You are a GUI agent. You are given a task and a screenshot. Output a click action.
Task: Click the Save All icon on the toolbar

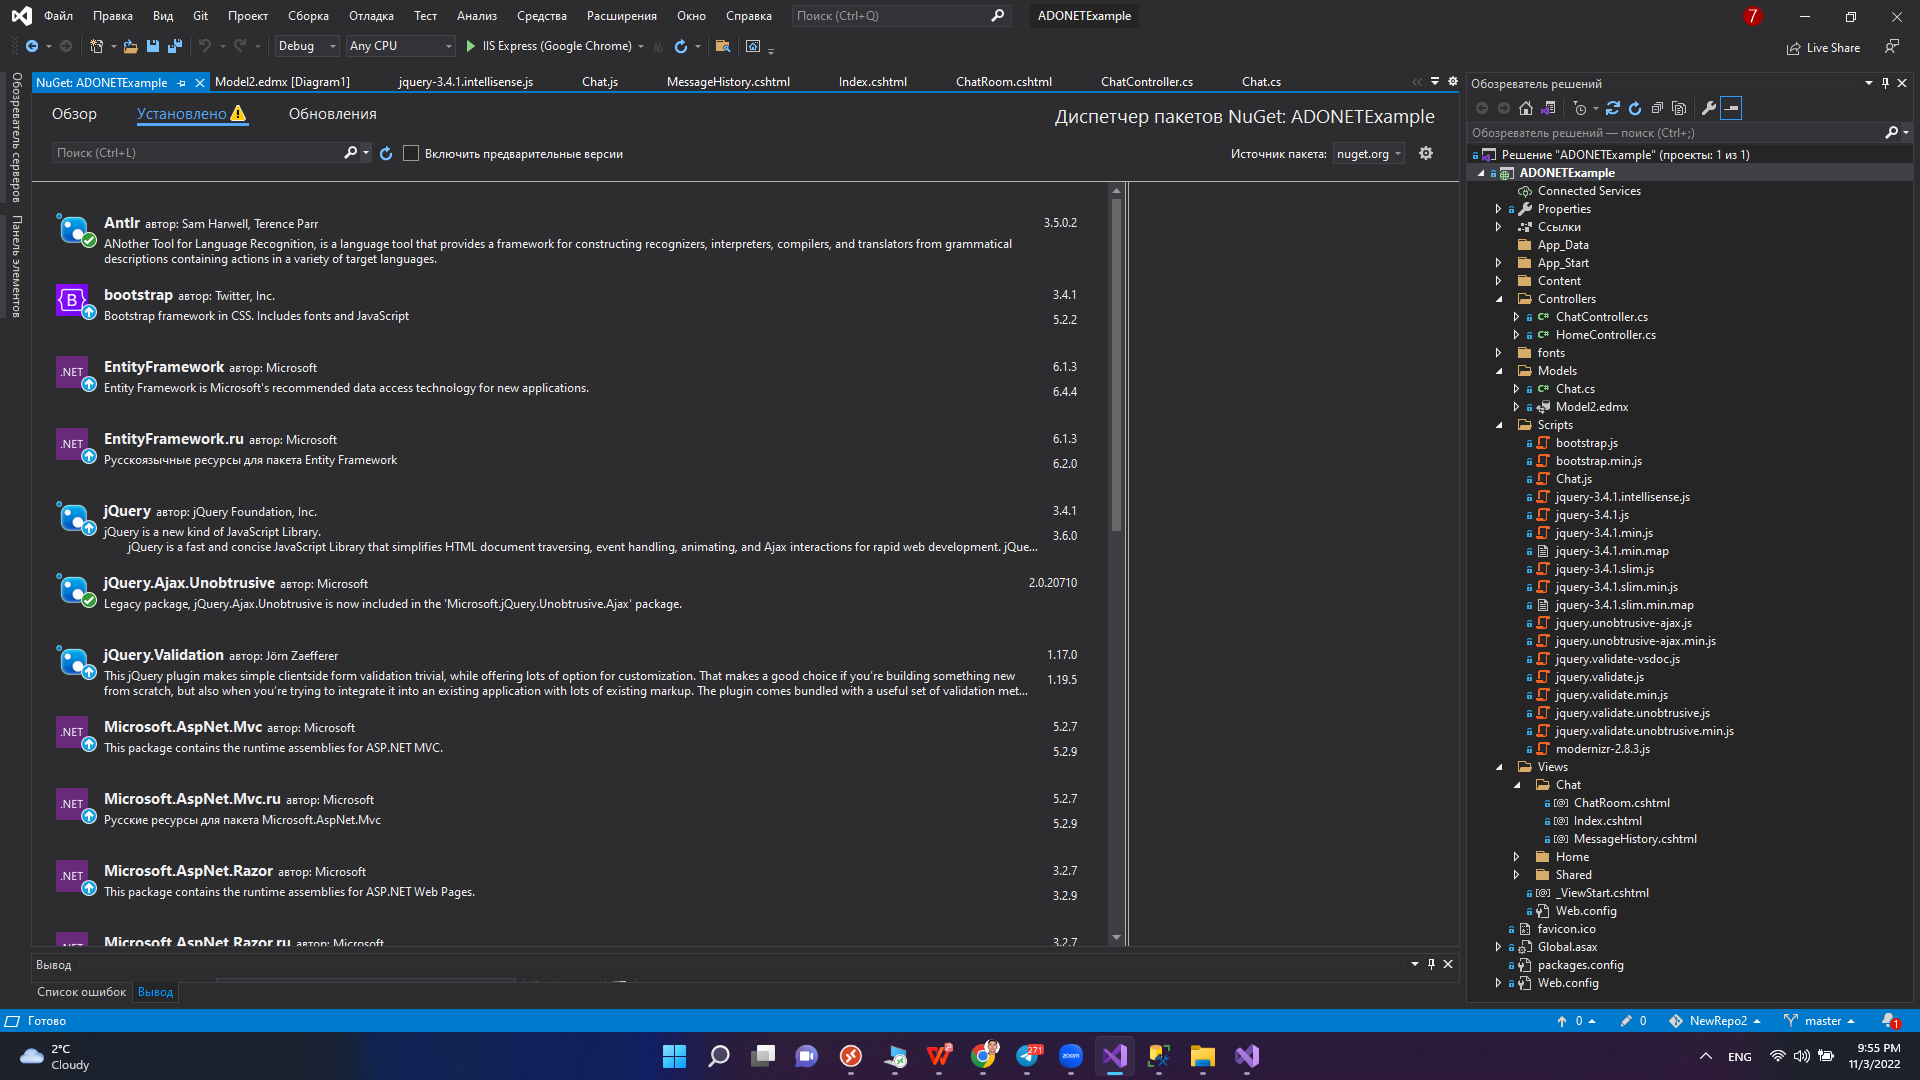point(173,46)
